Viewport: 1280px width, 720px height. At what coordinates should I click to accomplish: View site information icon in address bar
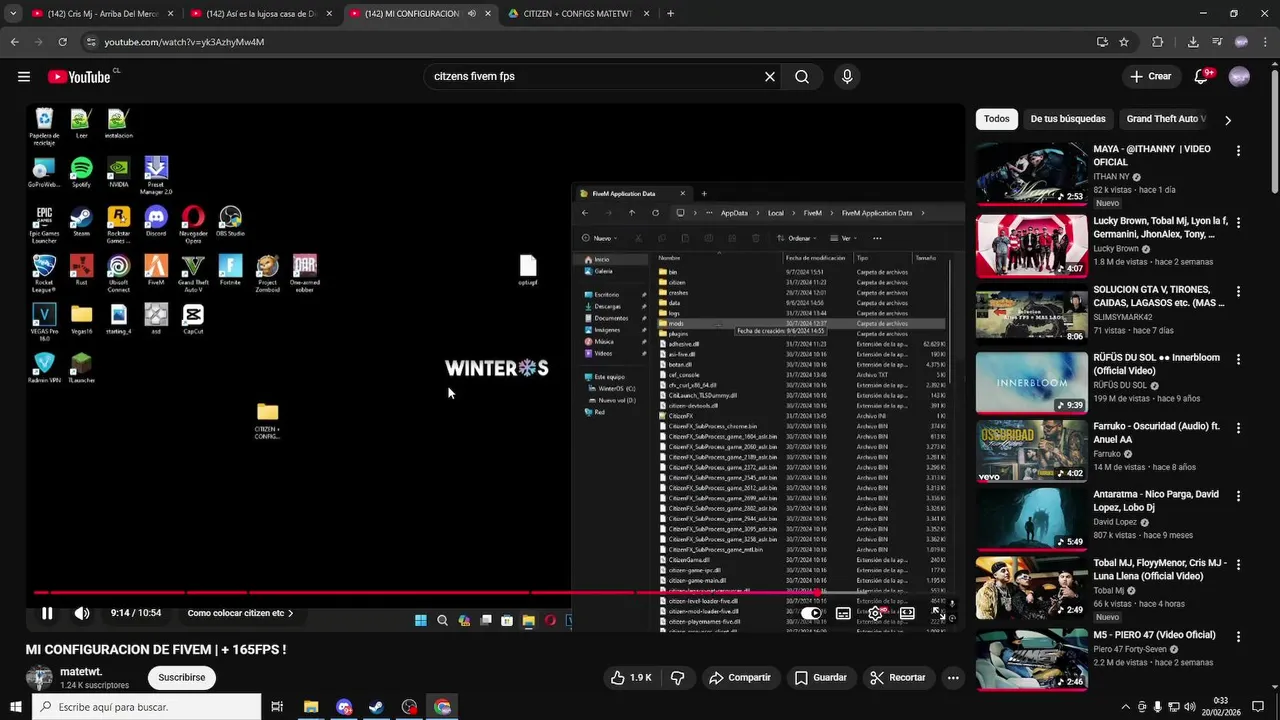point(91,42)
